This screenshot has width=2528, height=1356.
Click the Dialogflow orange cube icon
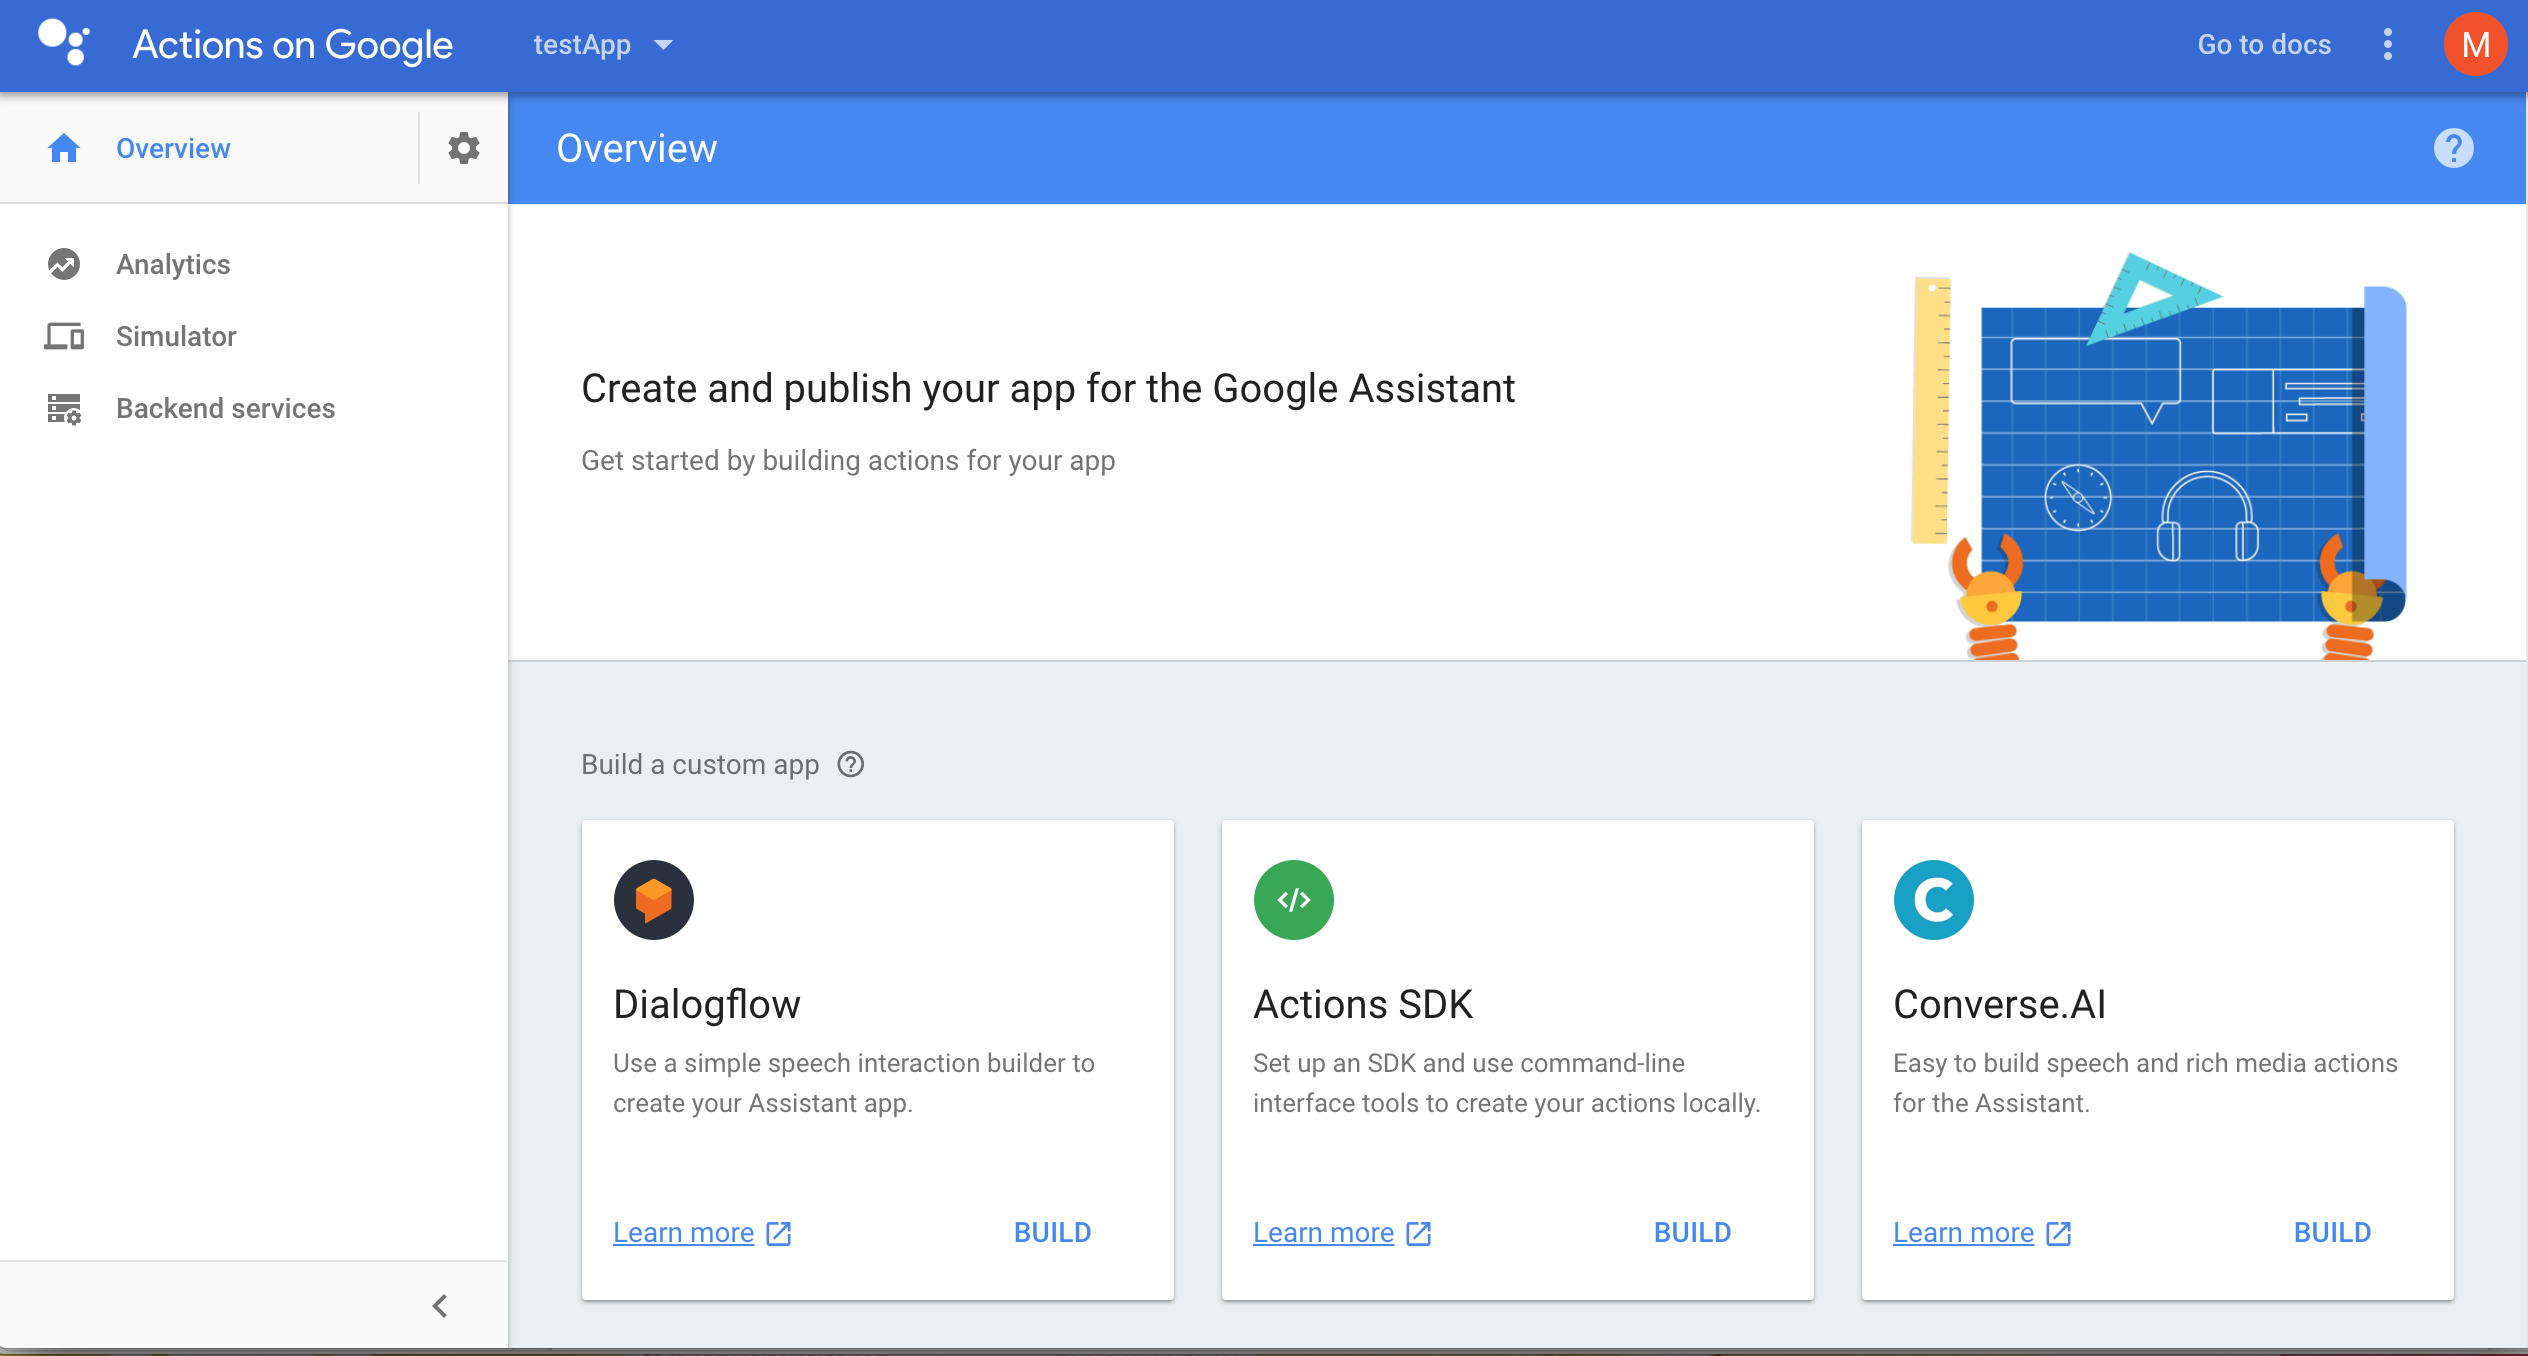(x=654, y=900)
